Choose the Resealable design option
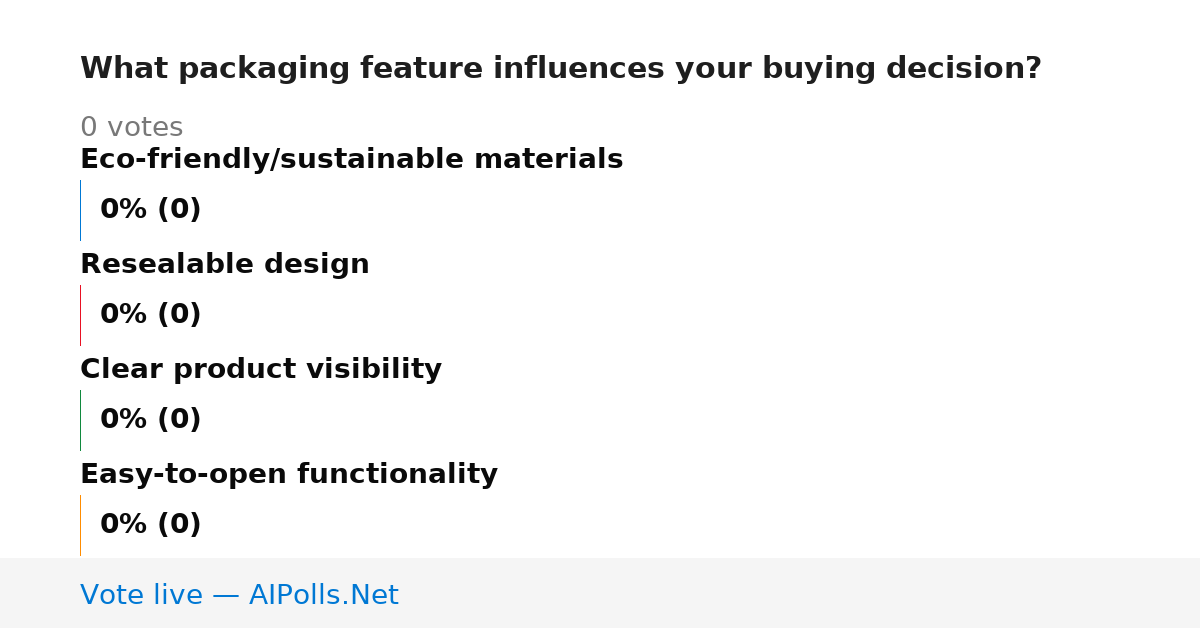 (225, 264)
